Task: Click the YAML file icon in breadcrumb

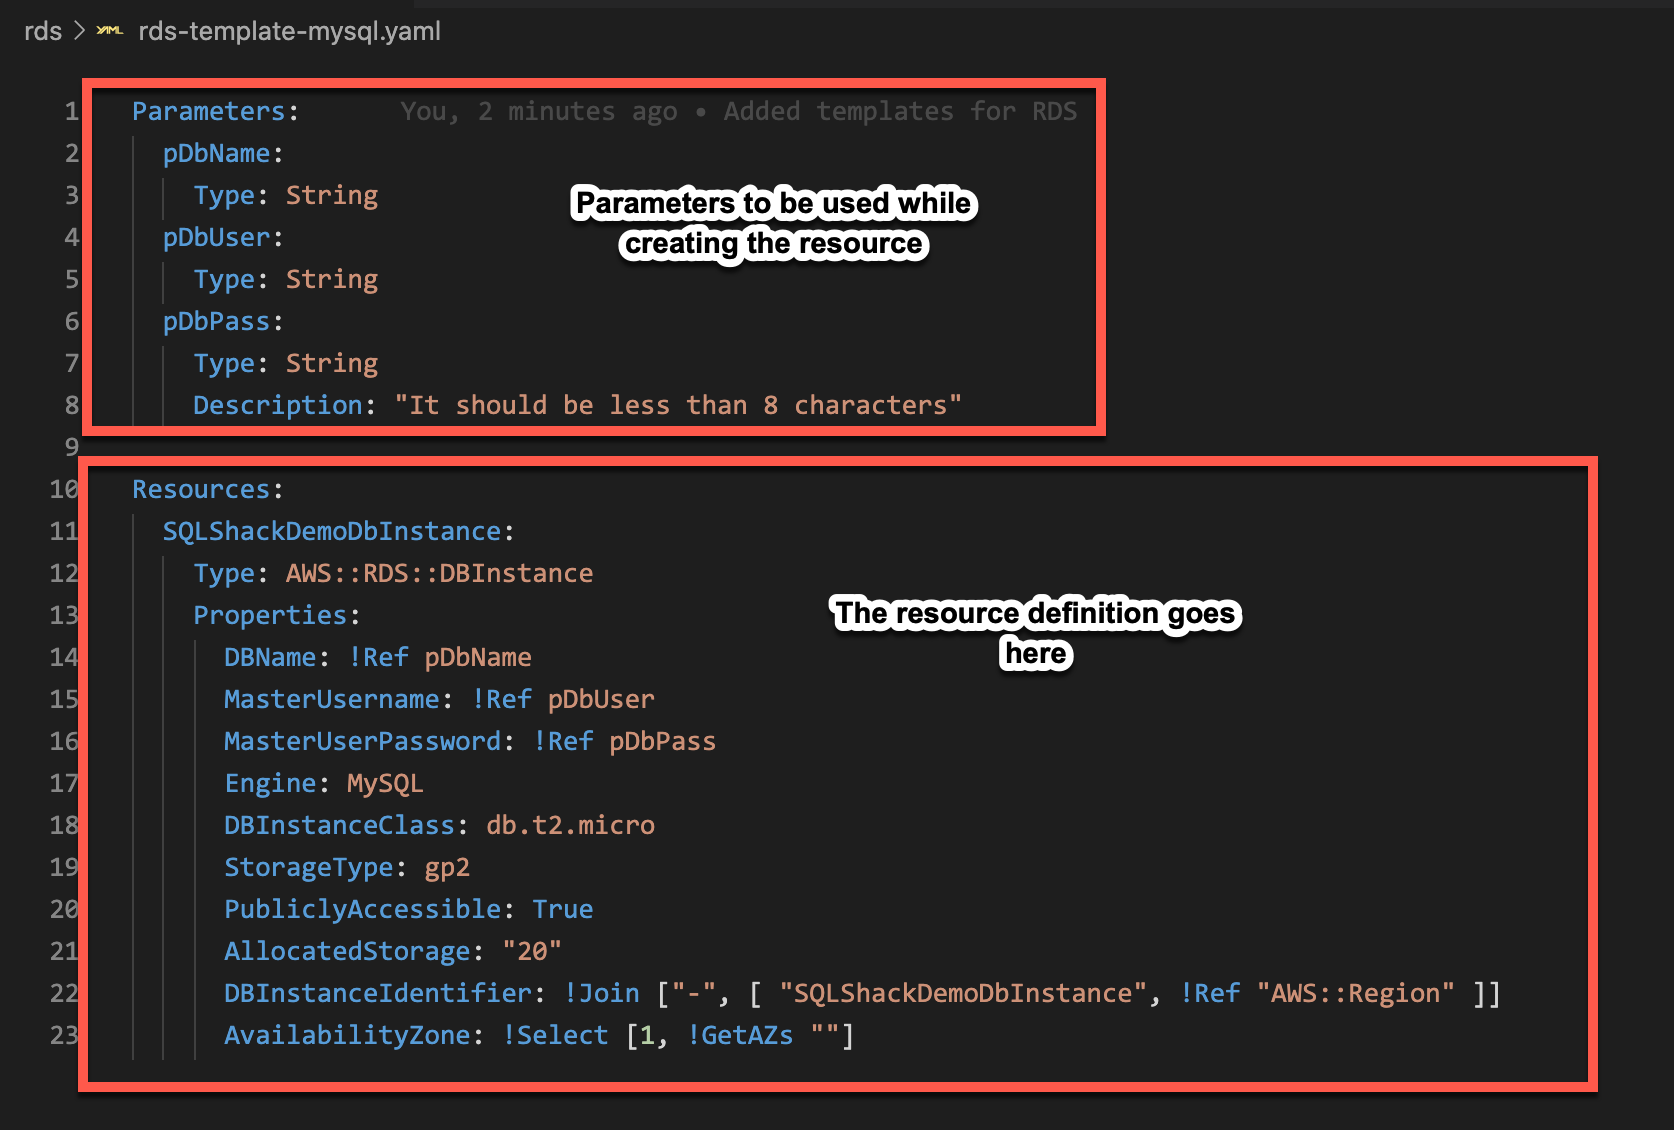Action: click(x=109, y=31)
